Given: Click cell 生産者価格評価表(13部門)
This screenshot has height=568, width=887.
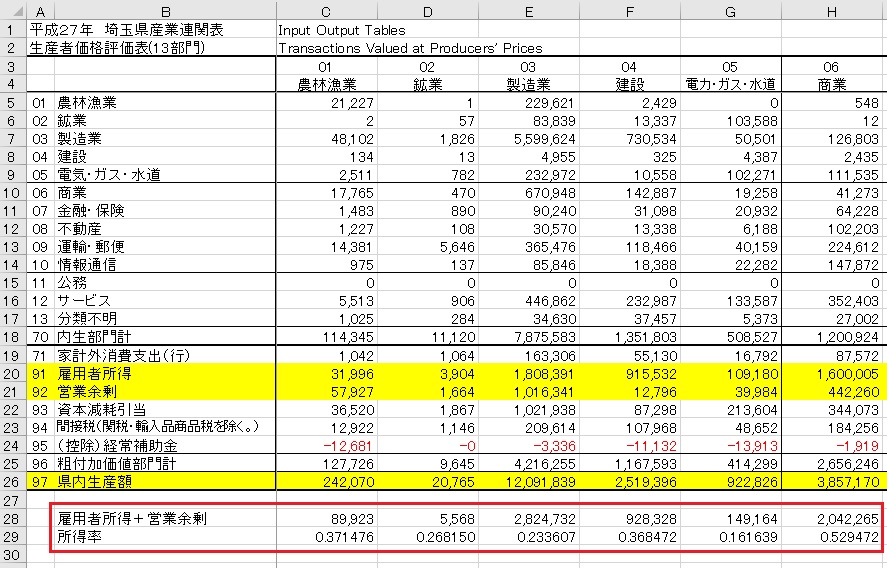Looking at the screenshot, I should [x=117, y=48].
